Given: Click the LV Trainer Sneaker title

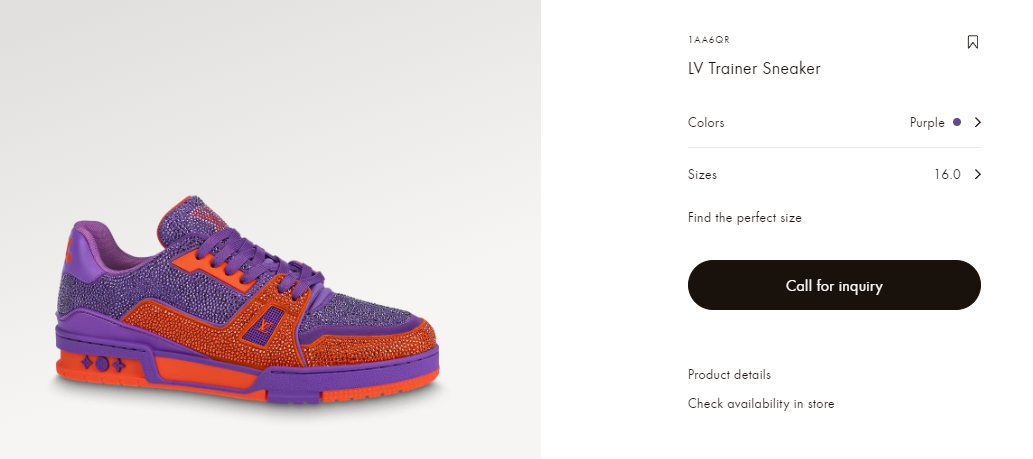Looking at the screenshot, I should click(754, 69).
